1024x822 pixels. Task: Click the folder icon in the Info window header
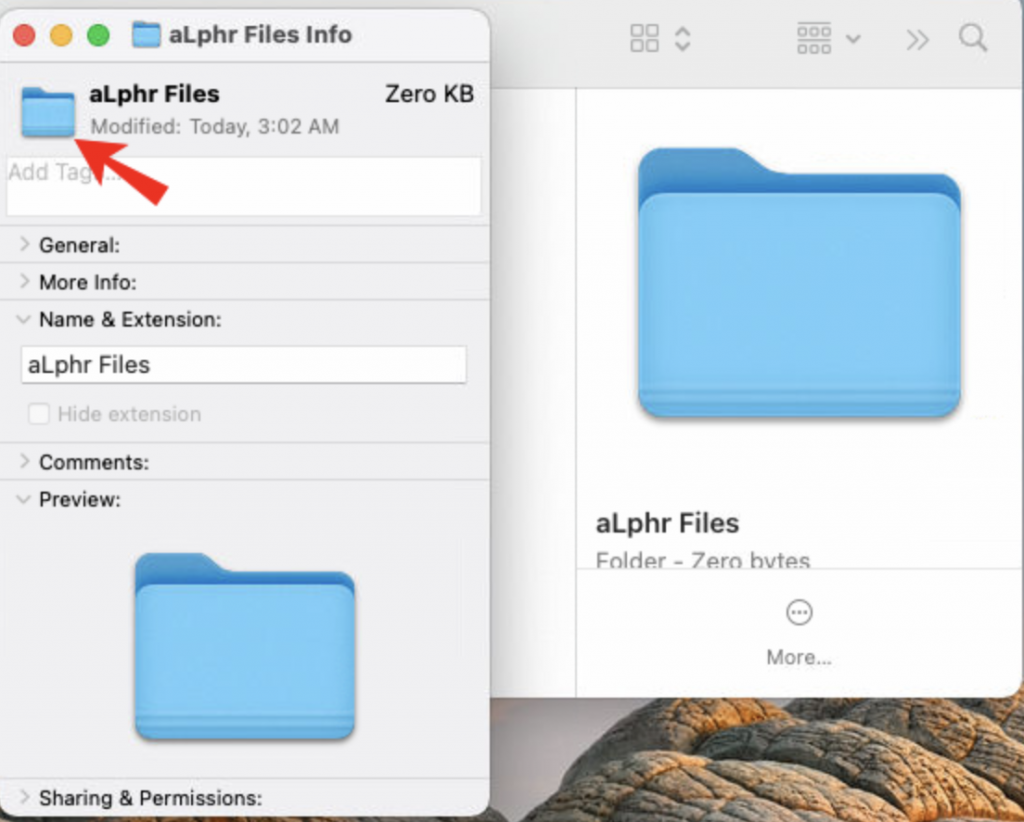coord(47,110)
